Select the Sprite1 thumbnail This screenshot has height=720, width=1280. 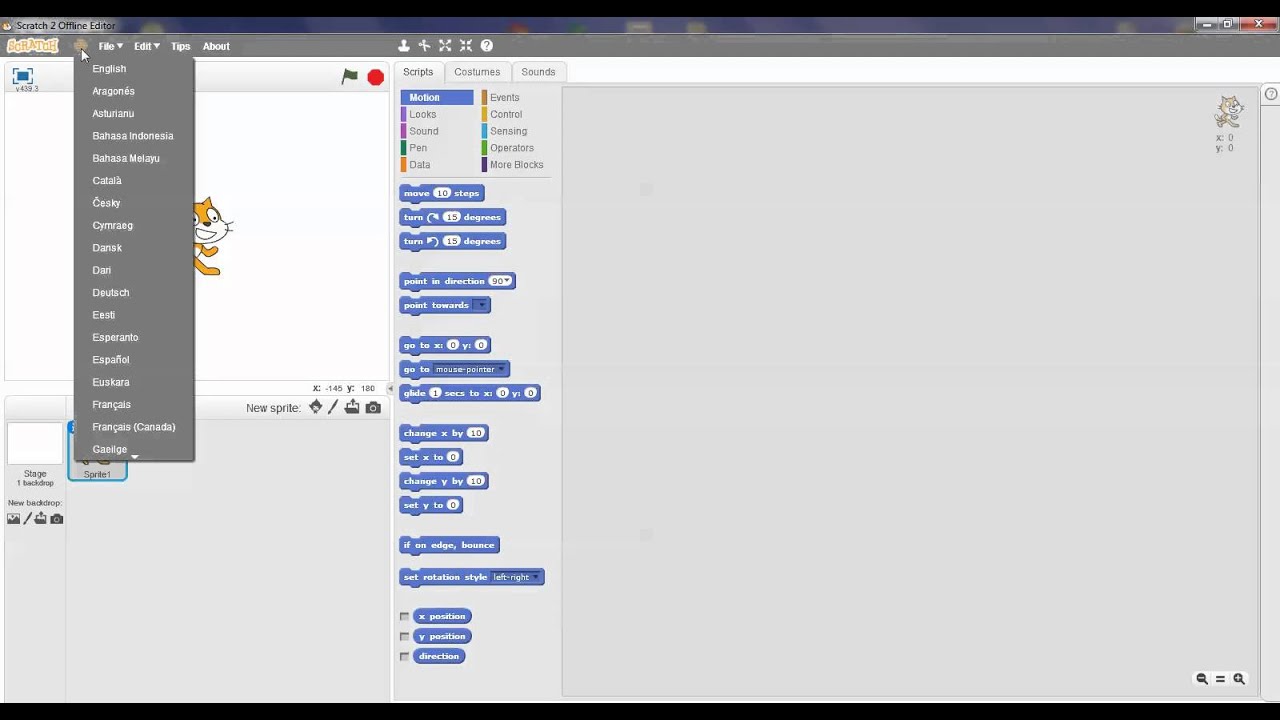point(98,451)
